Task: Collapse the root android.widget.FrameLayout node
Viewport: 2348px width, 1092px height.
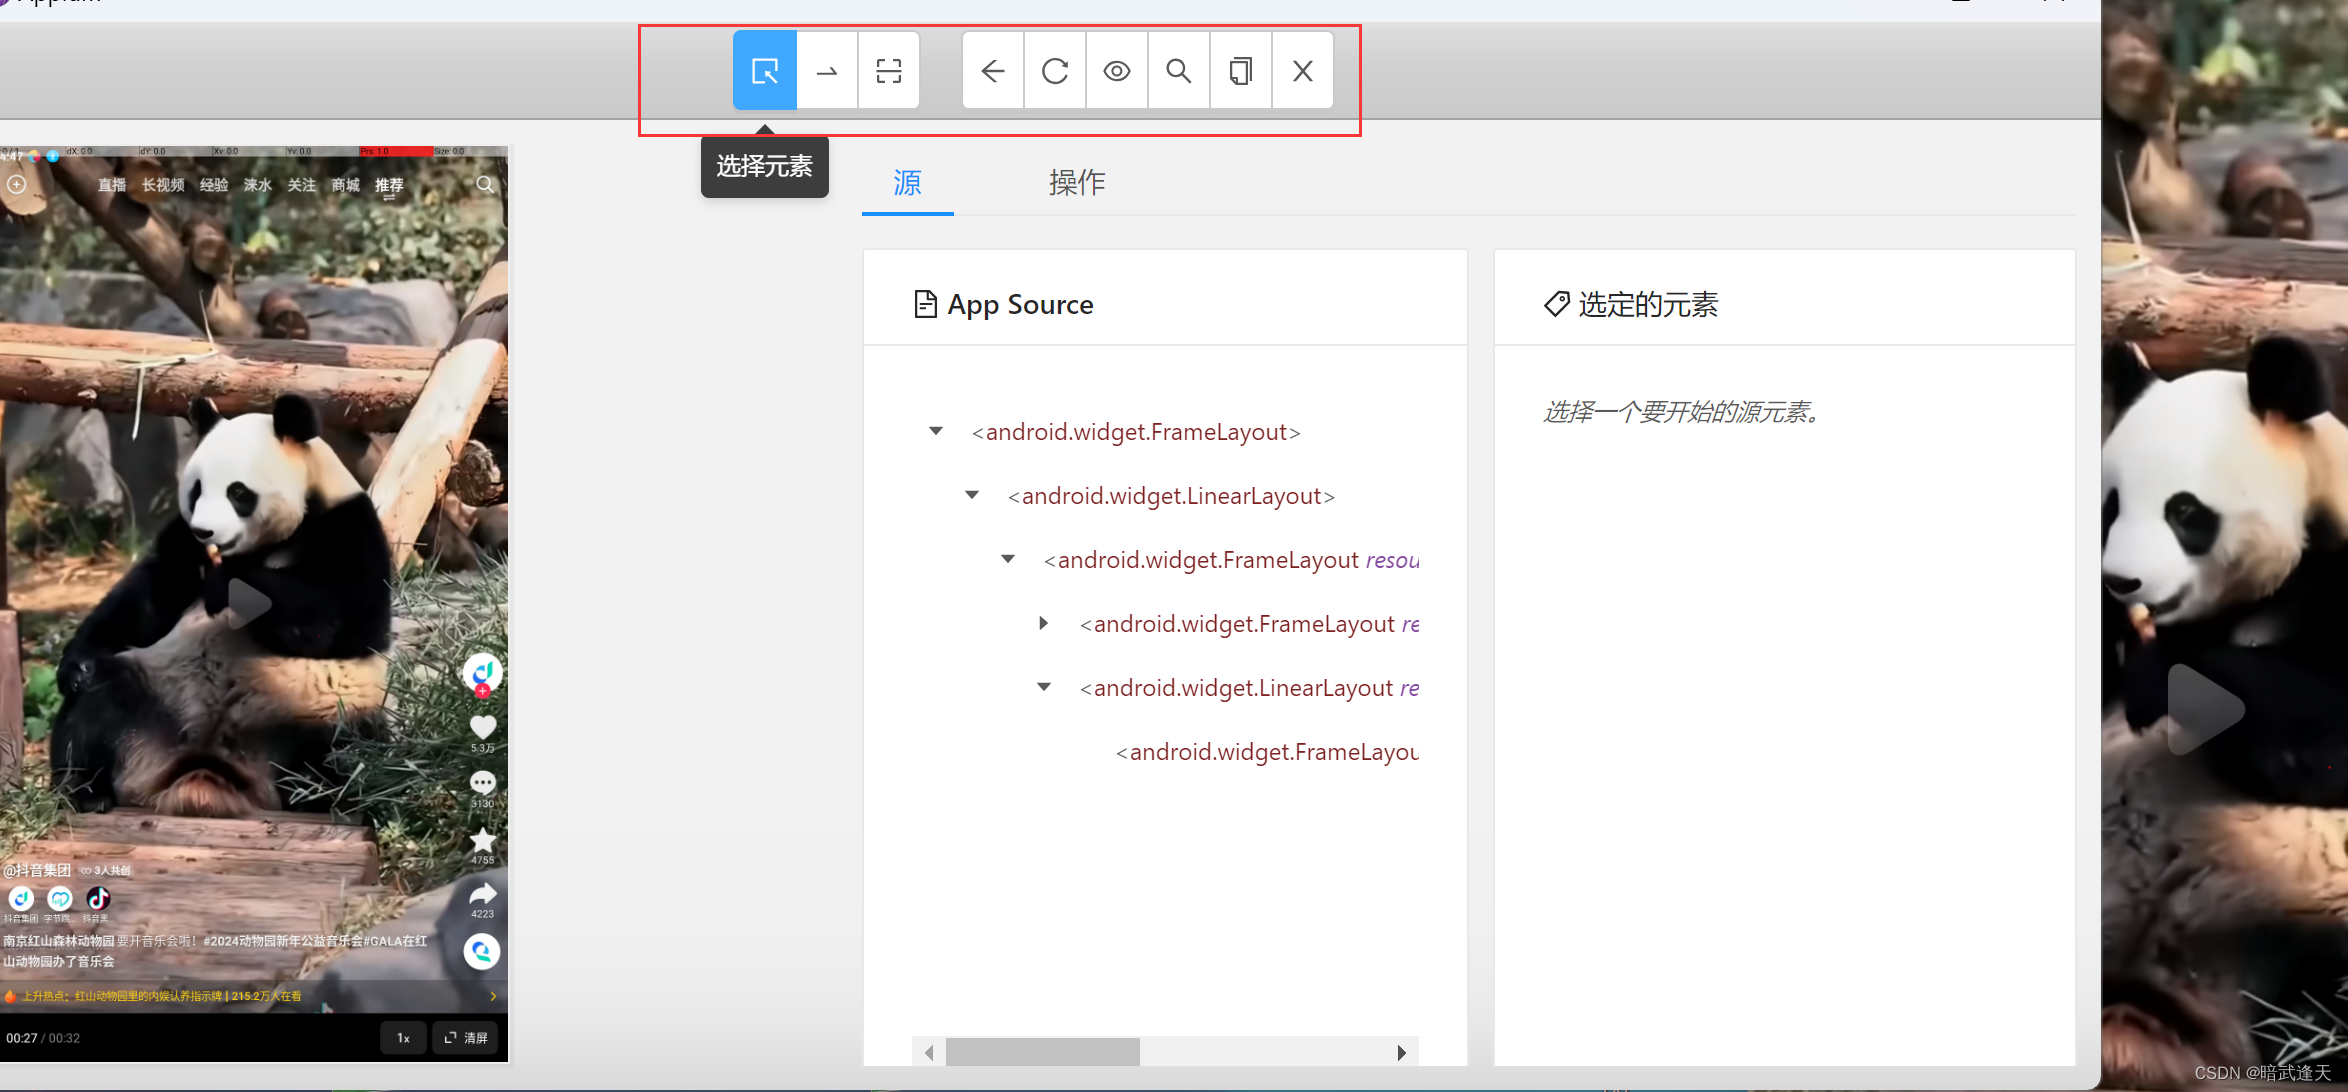Action: tap(936, 431)
